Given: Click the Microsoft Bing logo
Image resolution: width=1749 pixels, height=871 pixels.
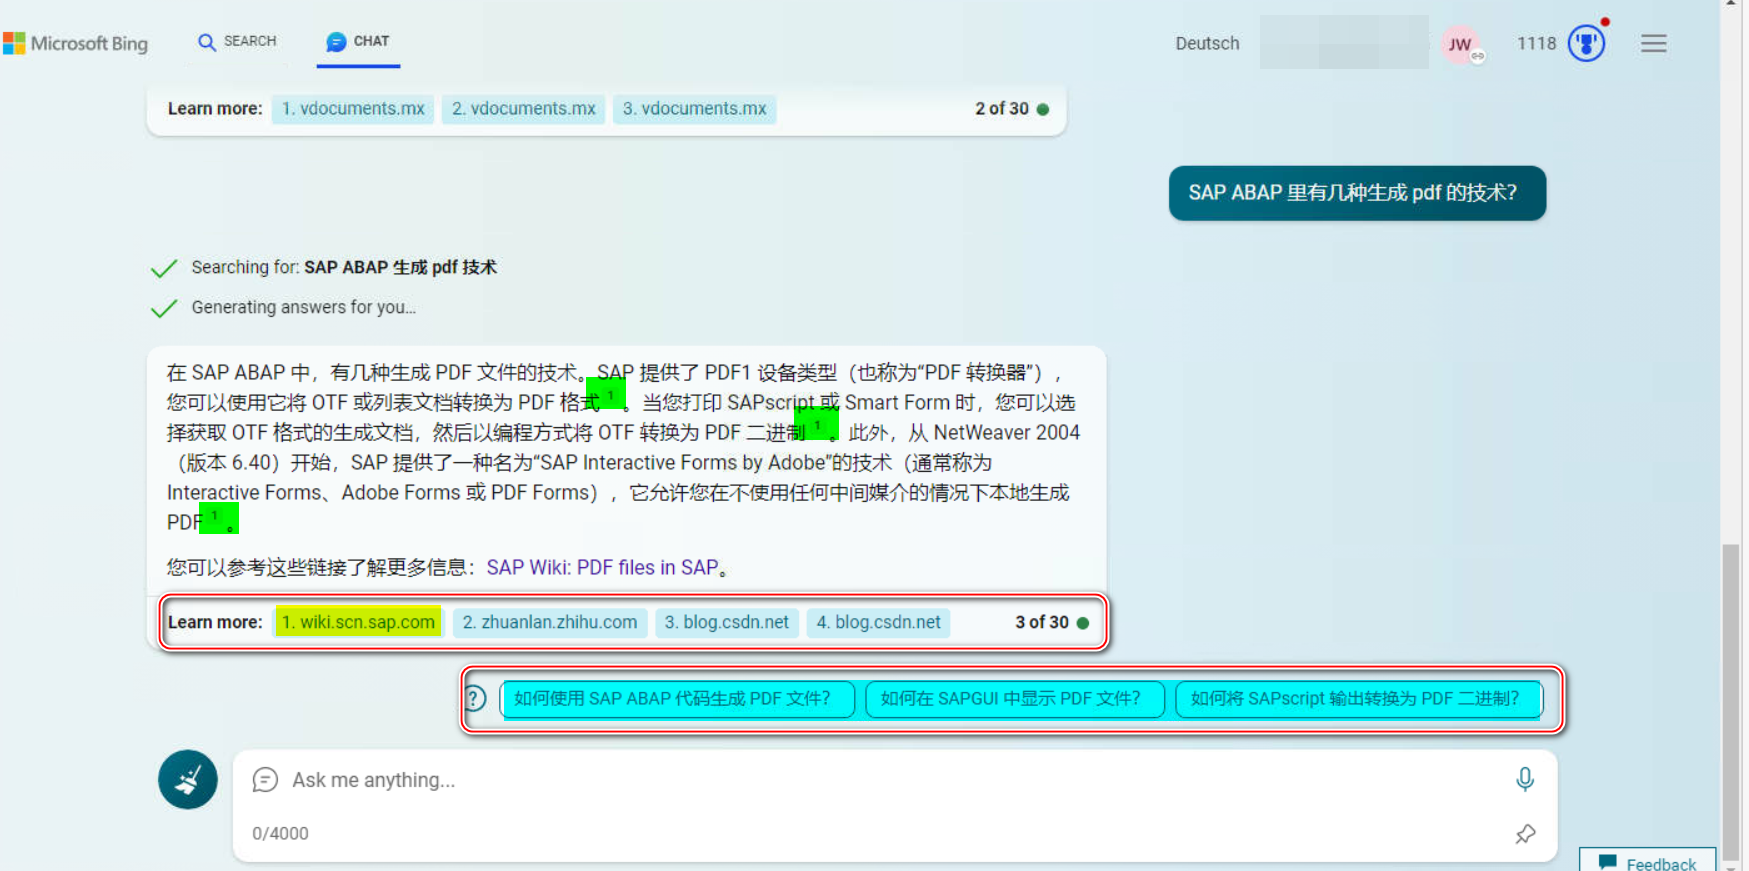Looking at the screenshot, I should [x=76, y=43].
